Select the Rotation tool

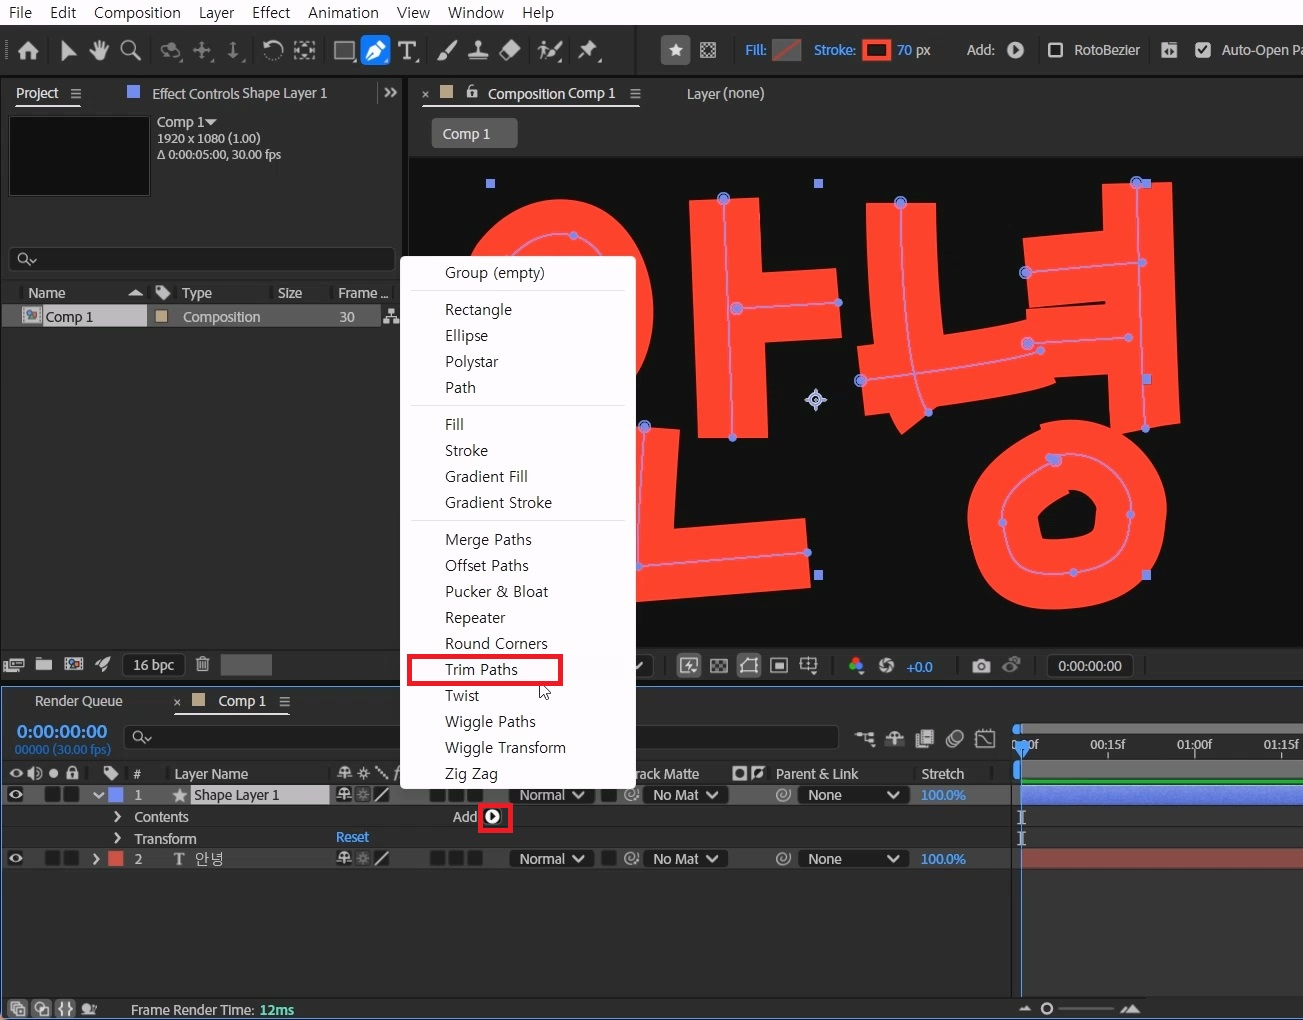(272, 50)
